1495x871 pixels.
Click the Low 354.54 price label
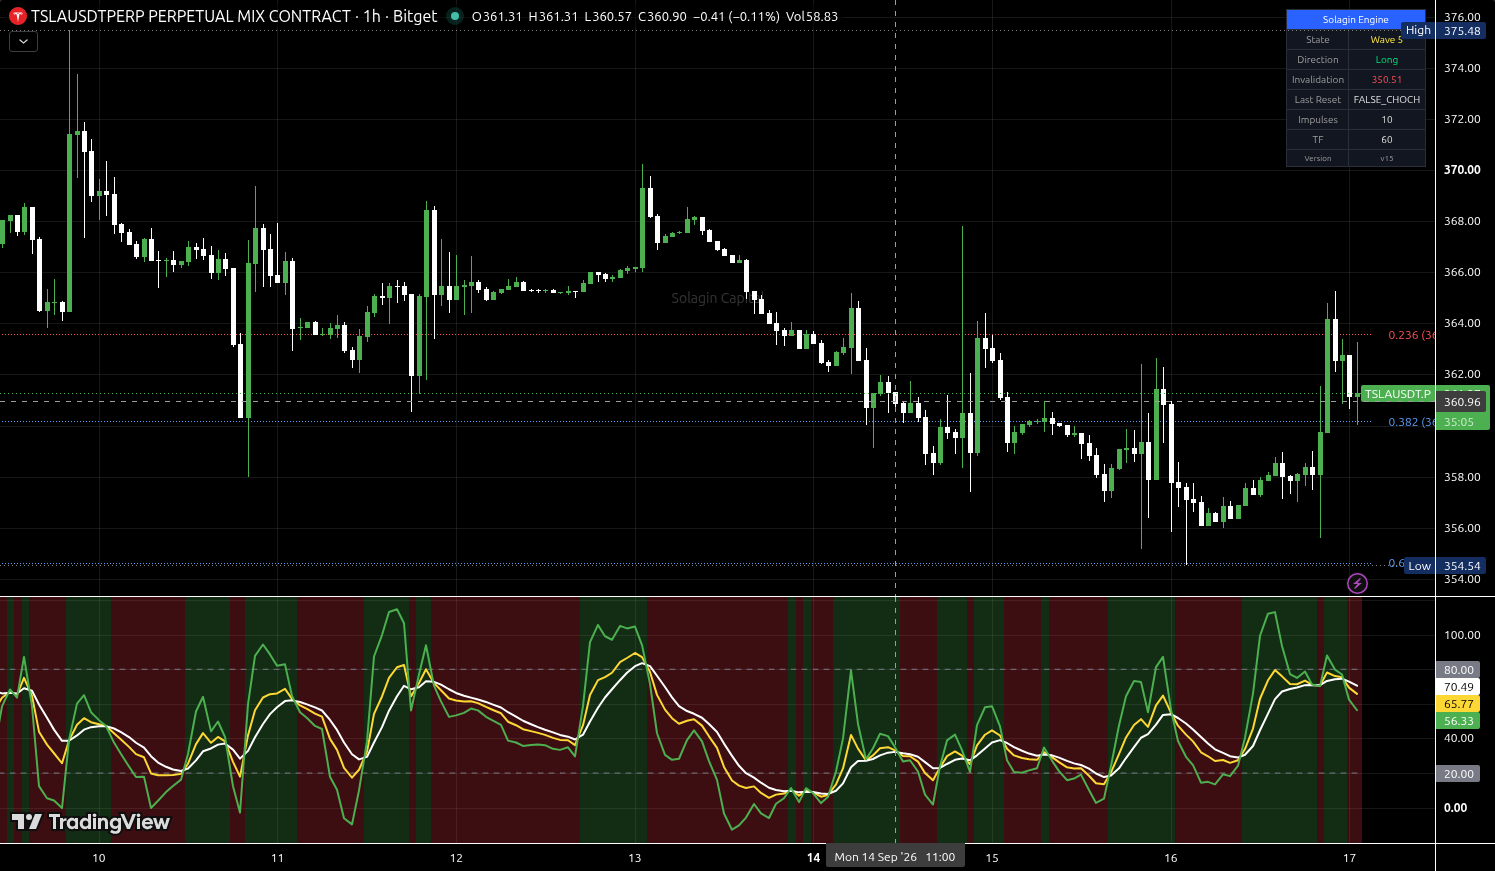pos(1445,566)
